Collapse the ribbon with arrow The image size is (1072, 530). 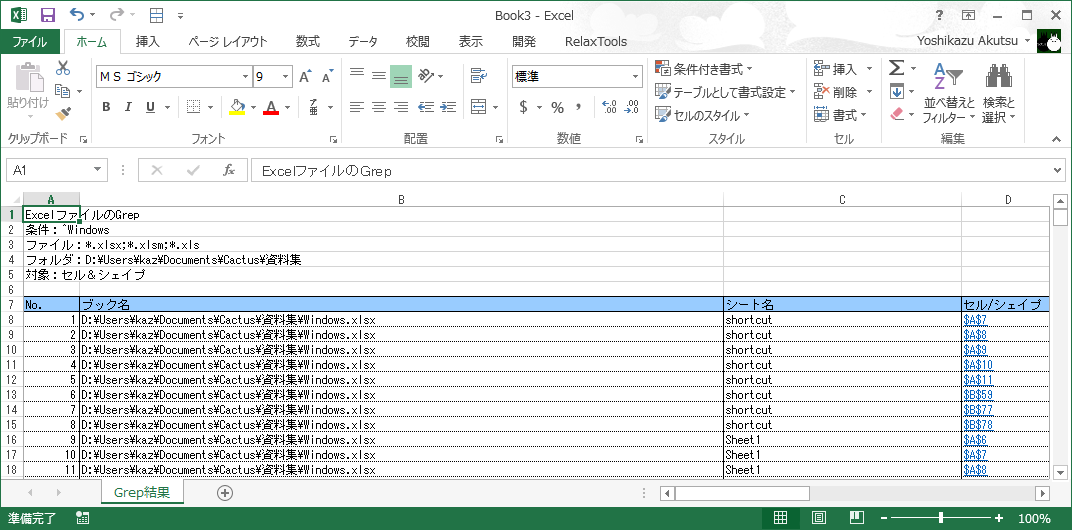1057,139
